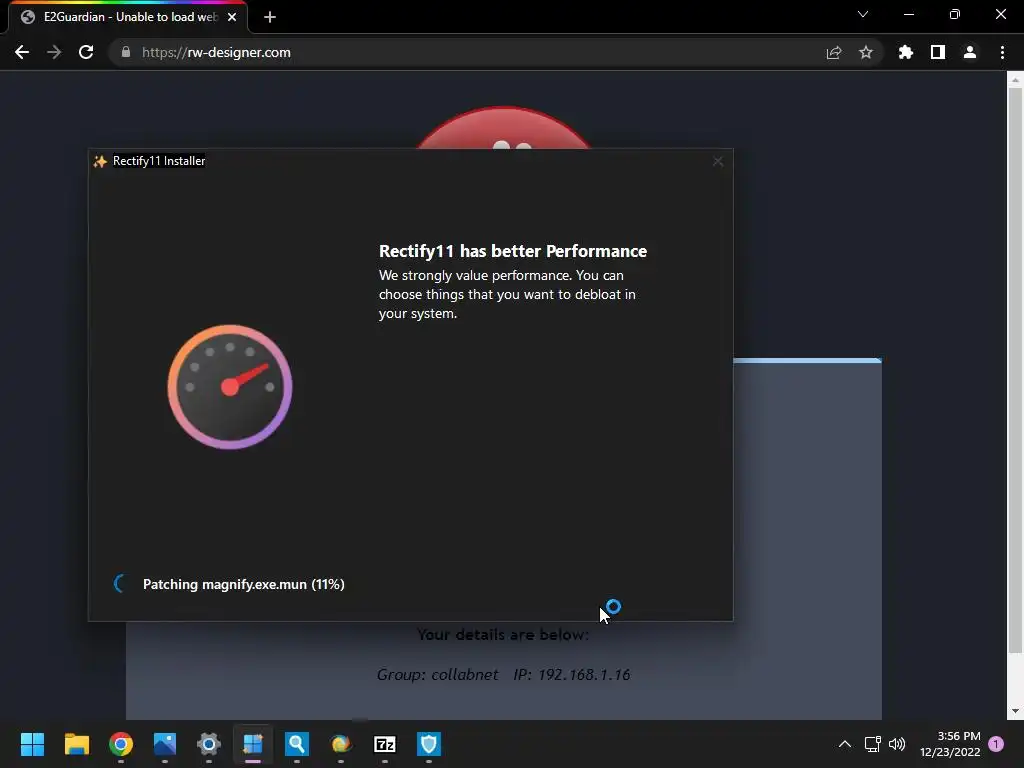Minimize the Chrome window
1024x768 pixels.
(908, 14)
